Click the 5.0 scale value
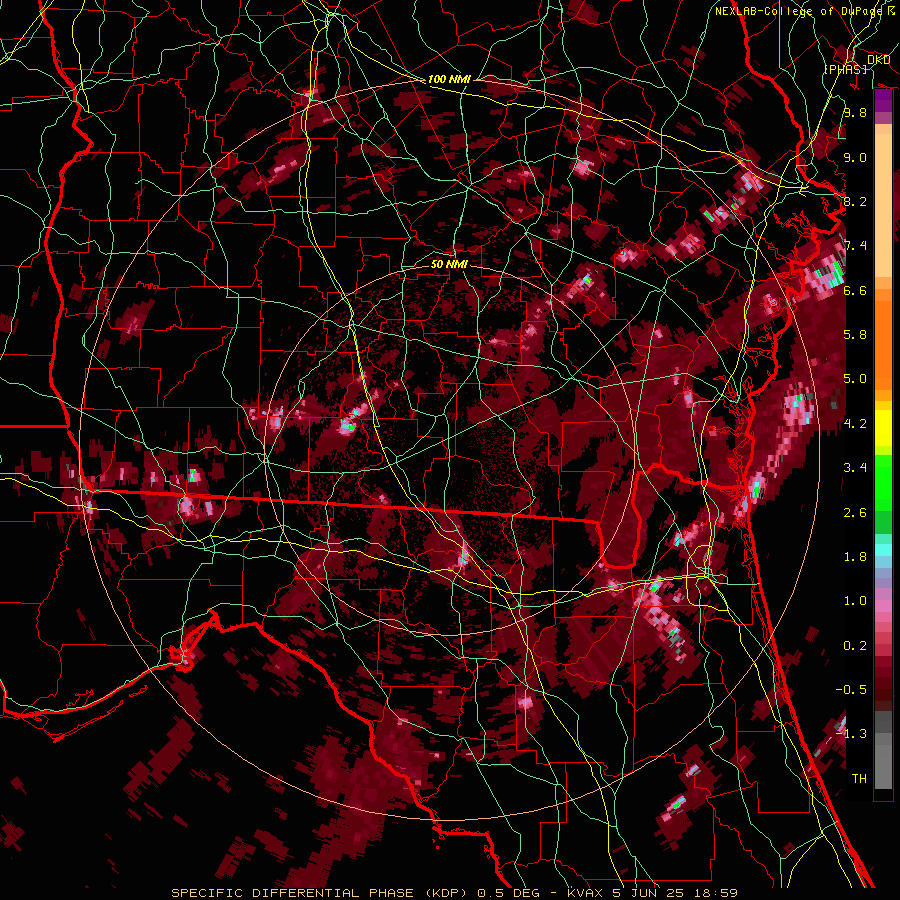This screenshot has width=900, height=900. [x=855, y=379]
